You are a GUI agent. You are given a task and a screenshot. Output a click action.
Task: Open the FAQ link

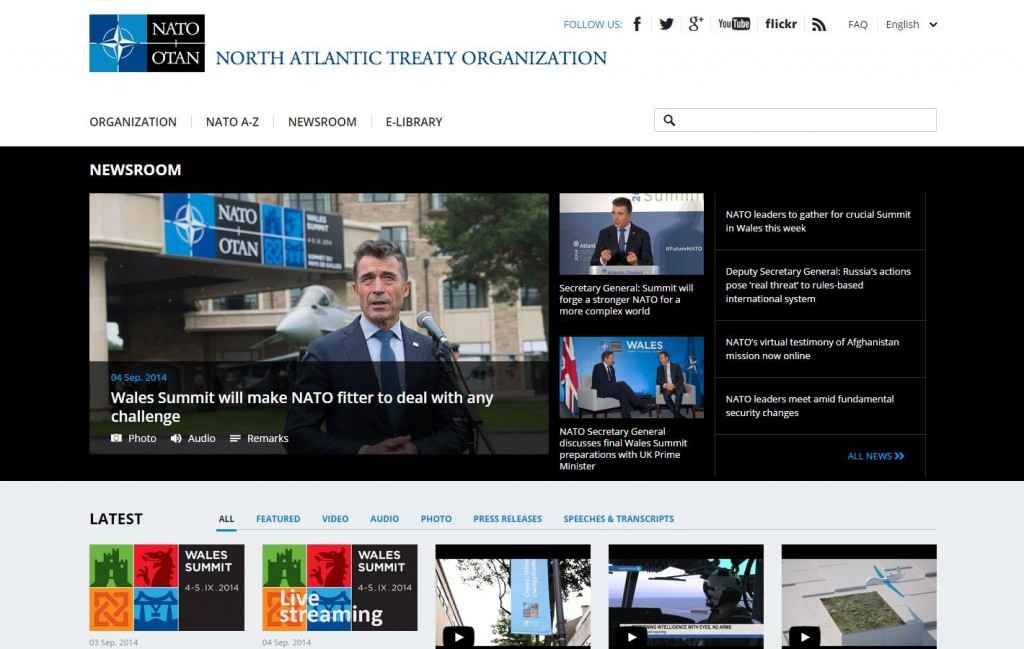click(857, 24)
